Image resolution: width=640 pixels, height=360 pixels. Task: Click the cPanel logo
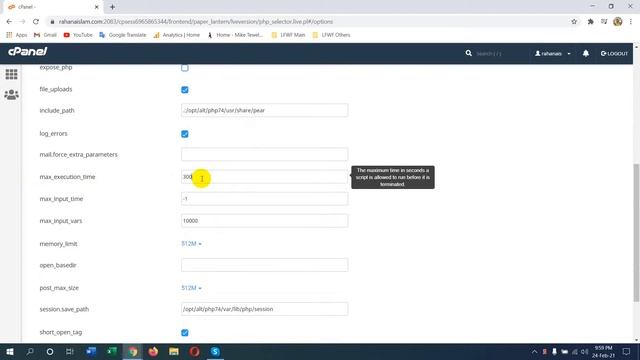click(28, 52)
